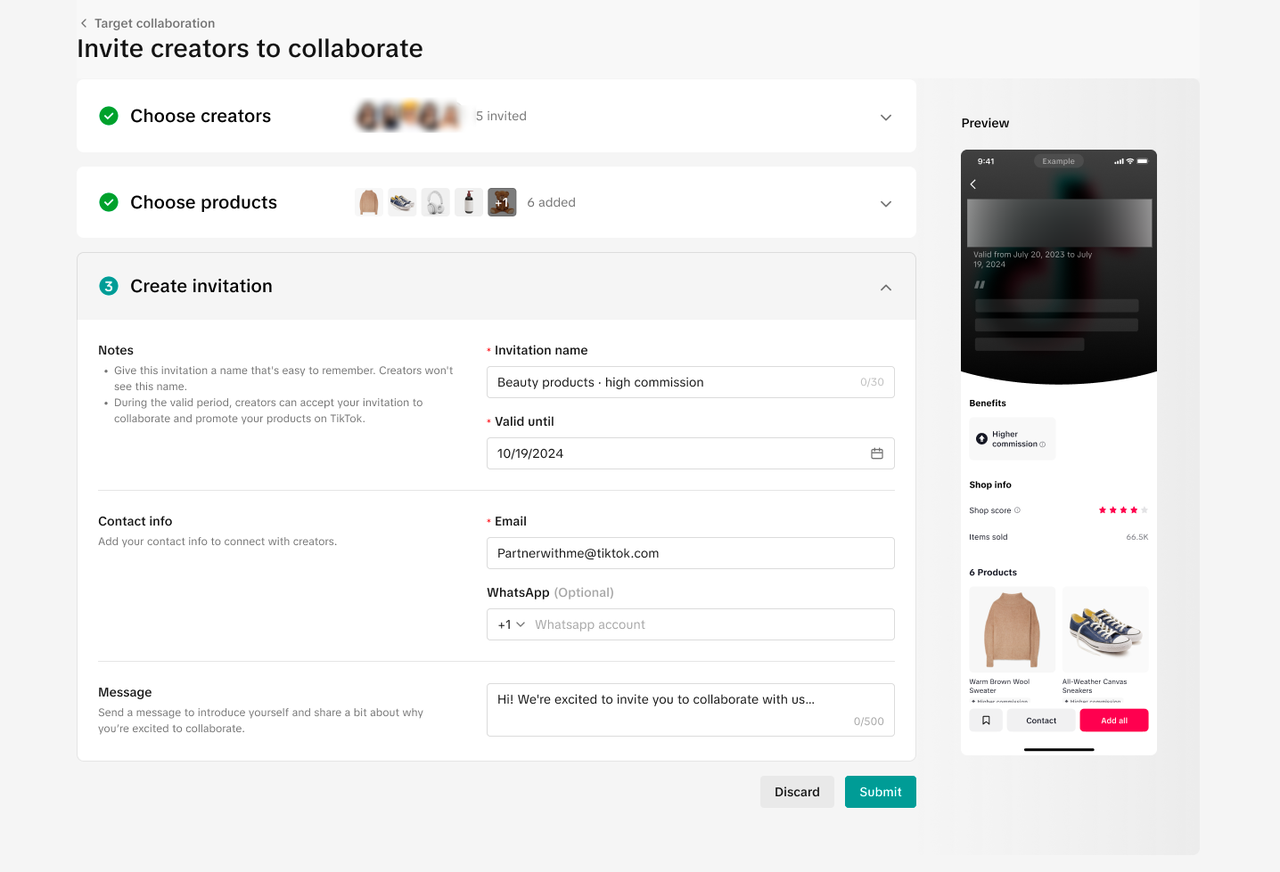Click the green checkmark beside Choose products
This screenshot has height=872, width=1280.
tap(109, 202)
